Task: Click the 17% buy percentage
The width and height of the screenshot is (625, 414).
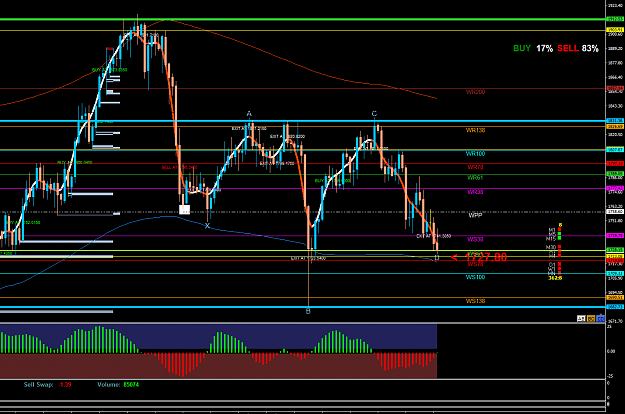Action: pos(544,48)
